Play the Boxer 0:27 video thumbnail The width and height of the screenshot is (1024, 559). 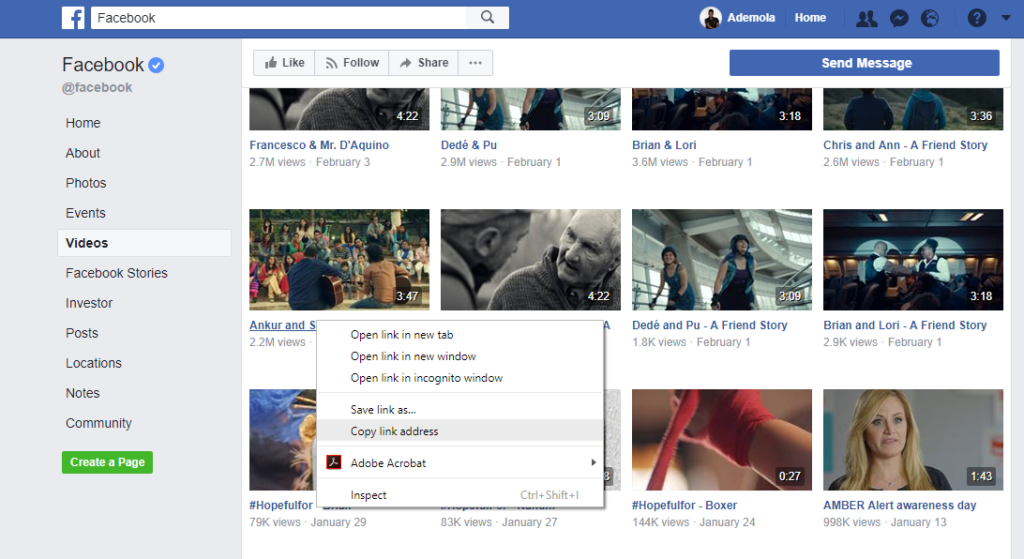click(x=722, y=439)
